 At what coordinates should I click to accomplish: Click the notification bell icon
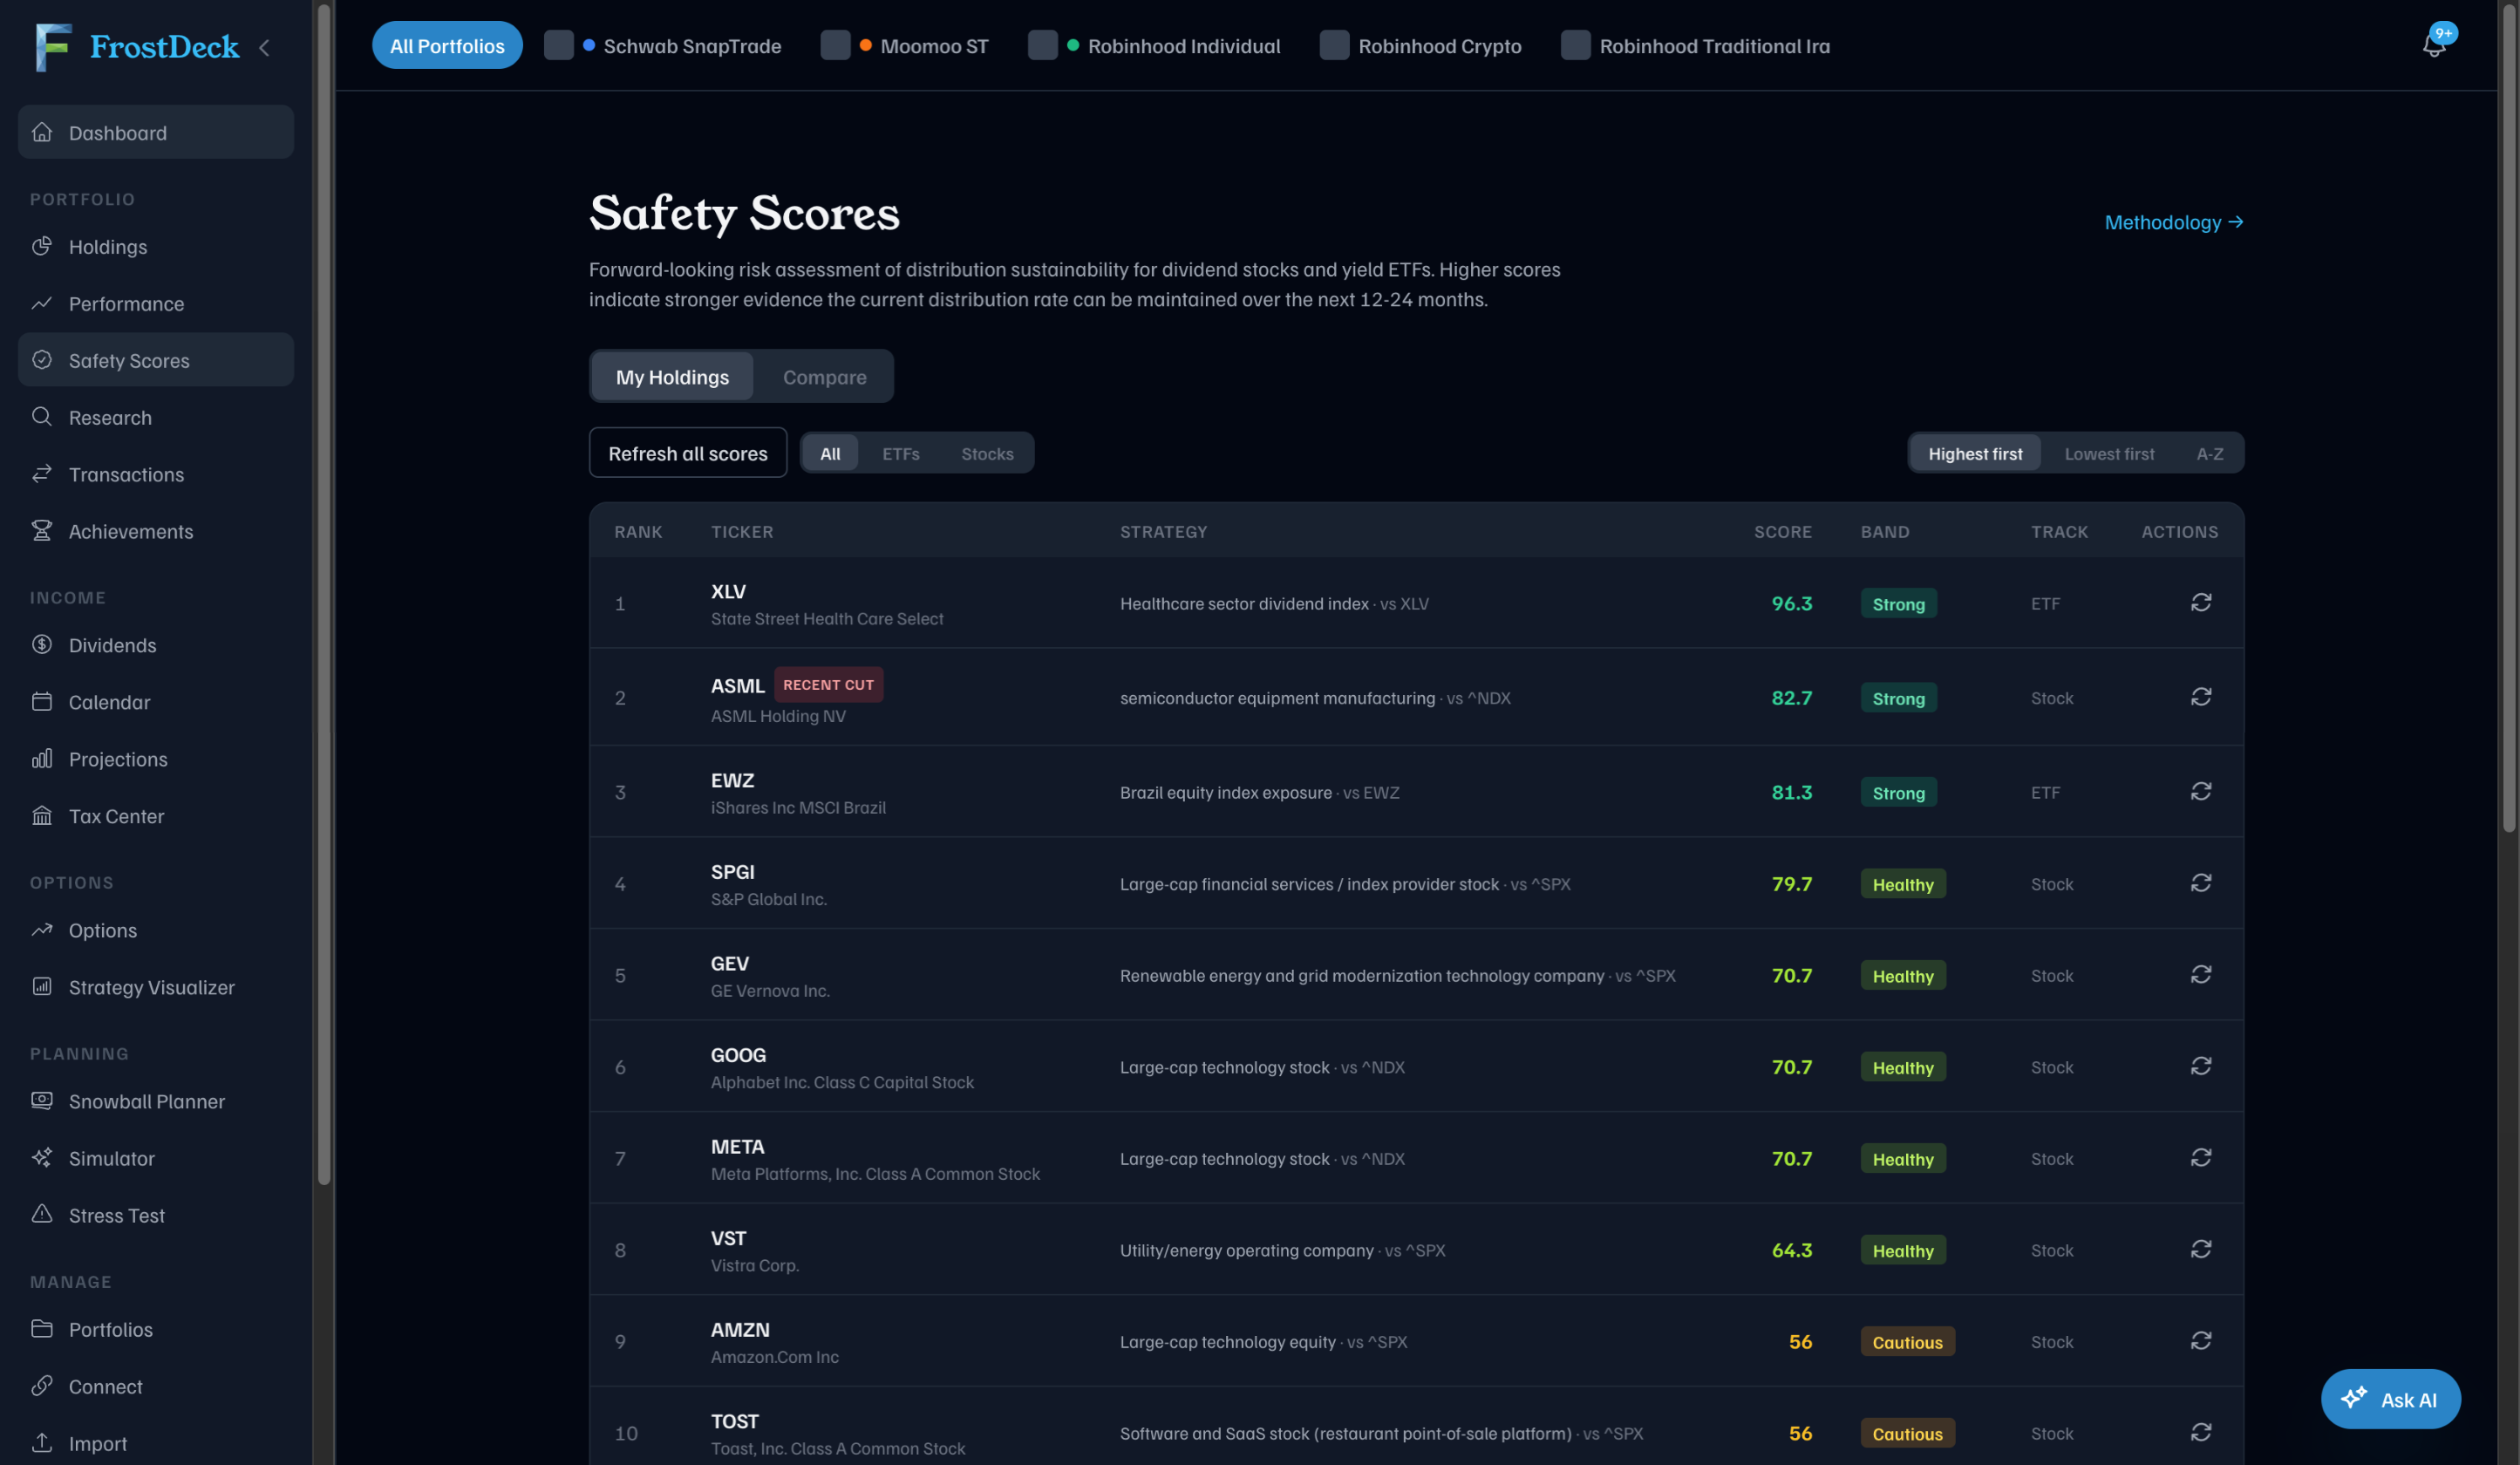click(x=2434, y=44)
